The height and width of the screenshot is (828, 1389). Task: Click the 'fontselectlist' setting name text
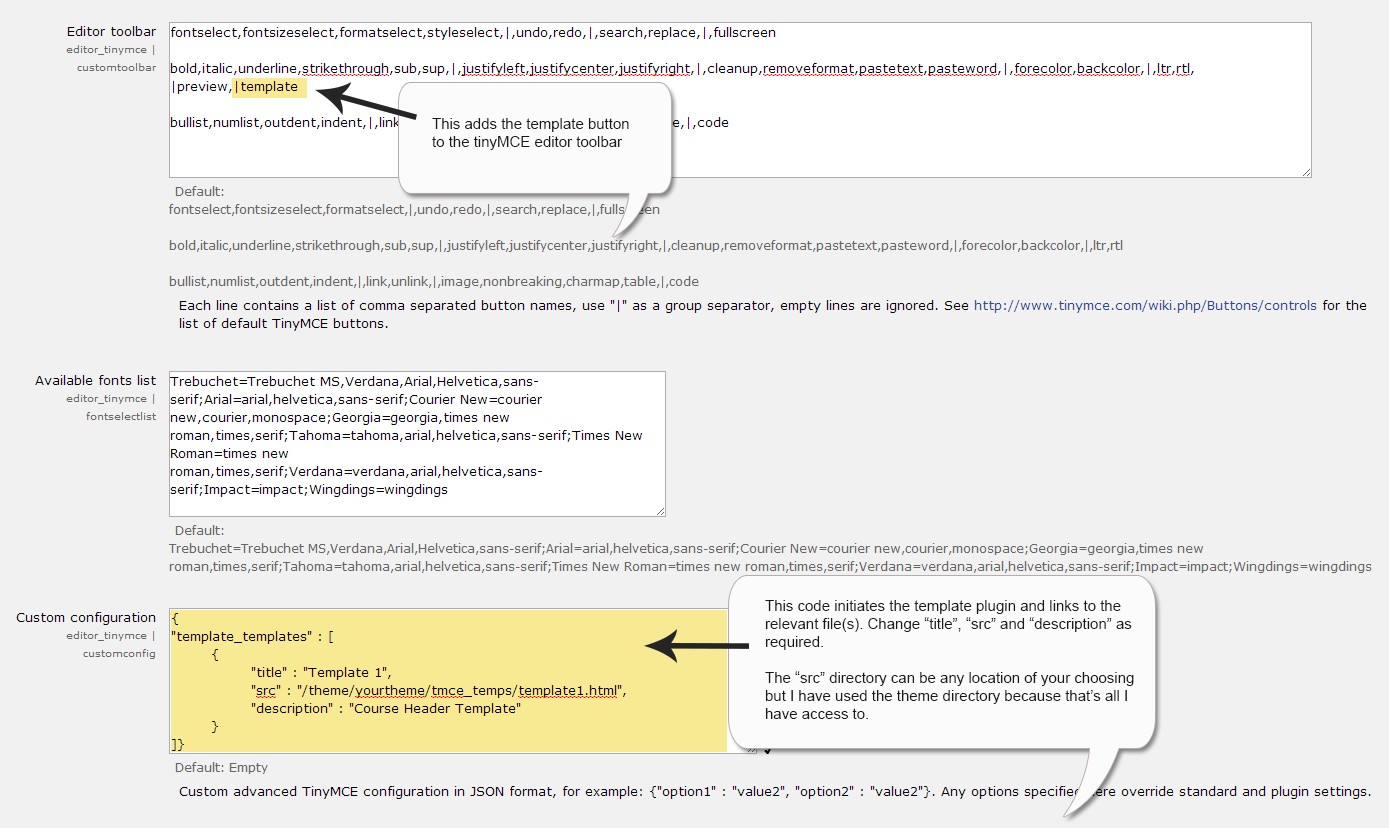click(121, 417)
